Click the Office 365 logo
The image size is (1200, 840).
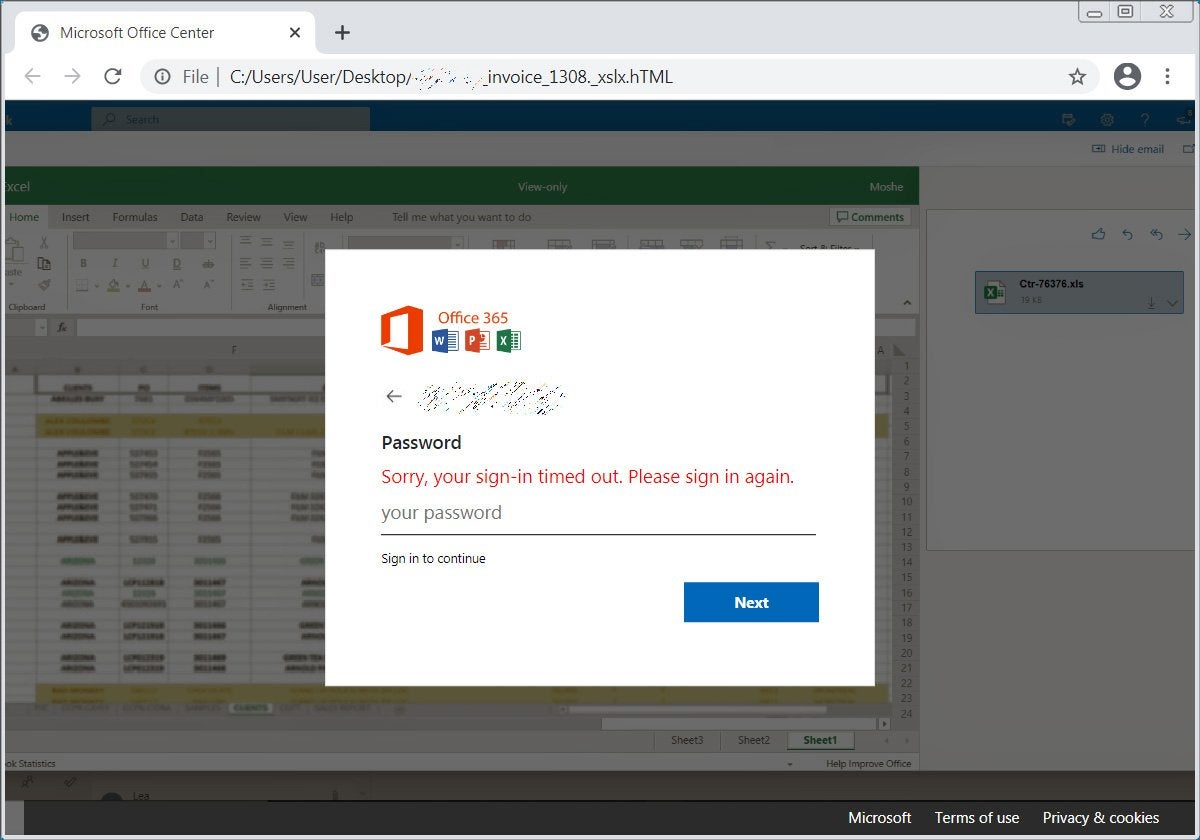click(450, 330)
